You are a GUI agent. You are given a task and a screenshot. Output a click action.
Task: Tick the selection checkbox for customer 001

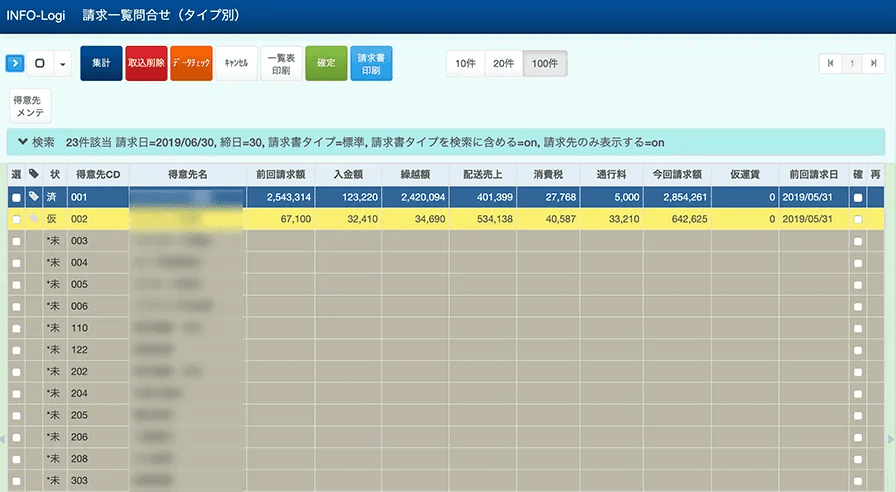click(x=15, y=198)
